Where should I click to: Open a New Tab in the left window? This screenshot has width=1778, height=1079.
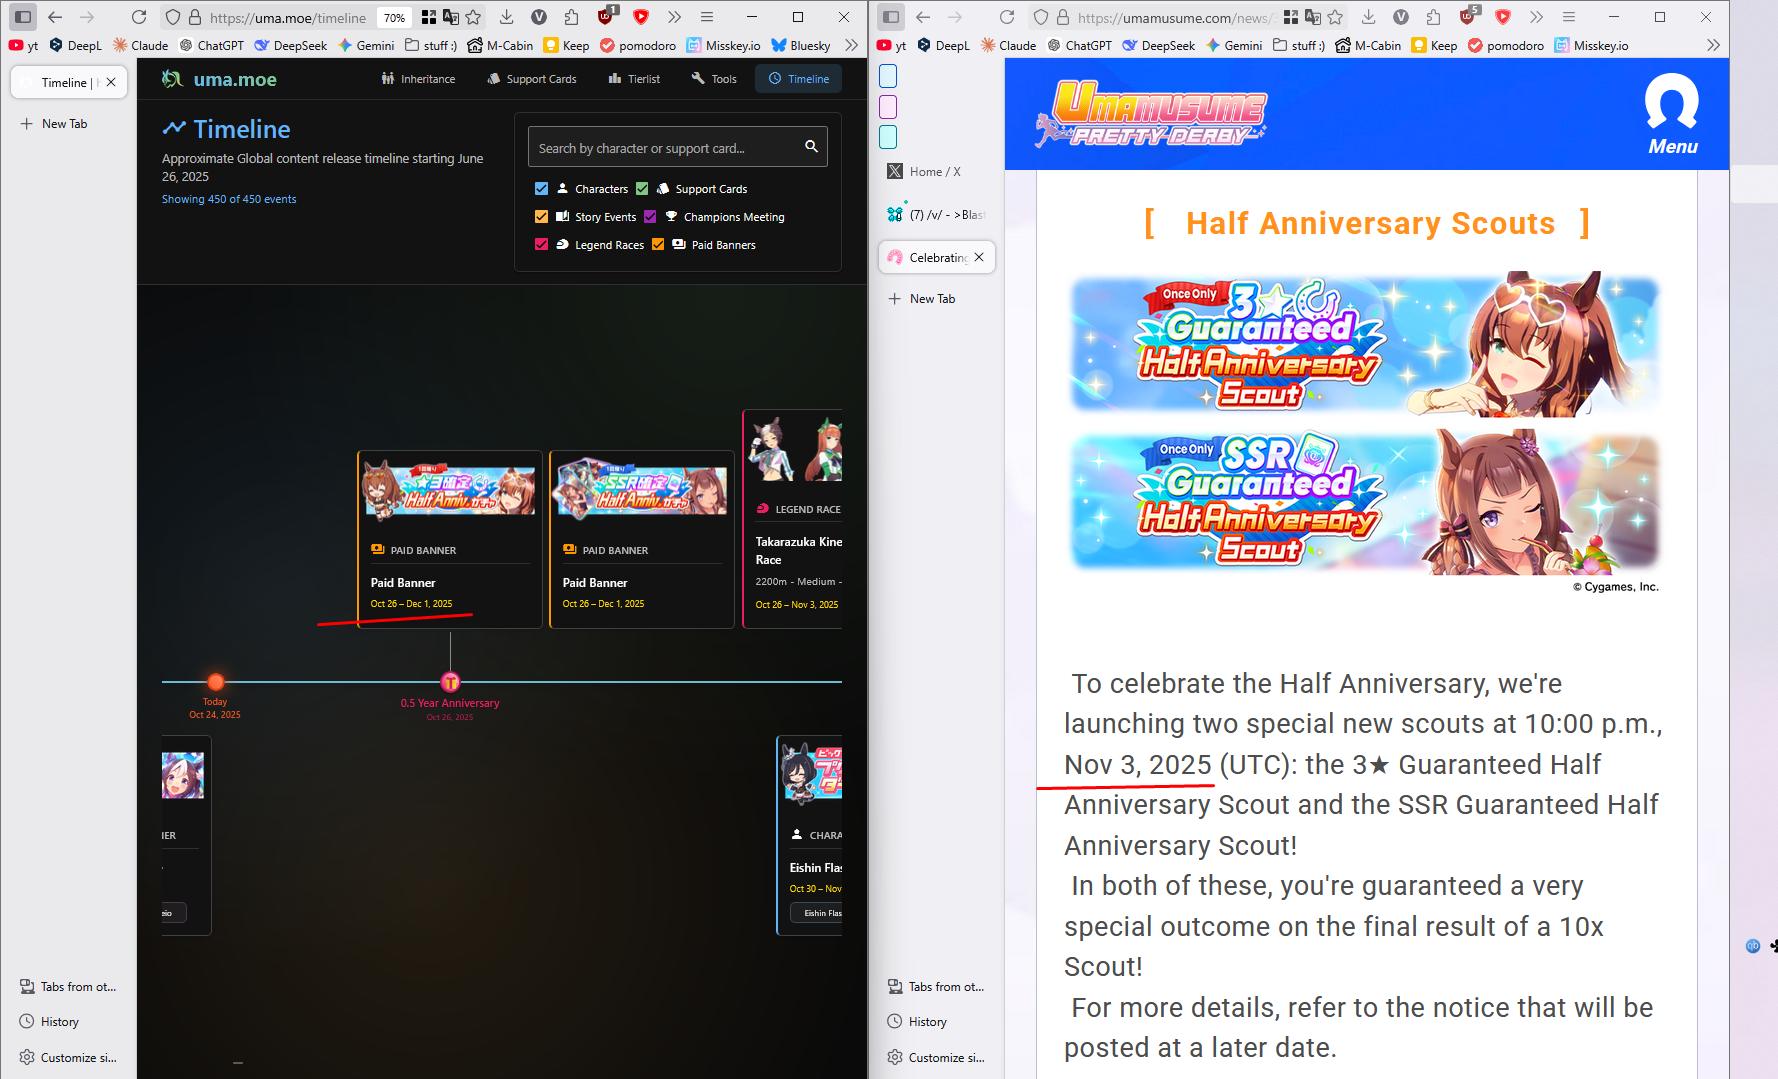click(x=55, y=123)
